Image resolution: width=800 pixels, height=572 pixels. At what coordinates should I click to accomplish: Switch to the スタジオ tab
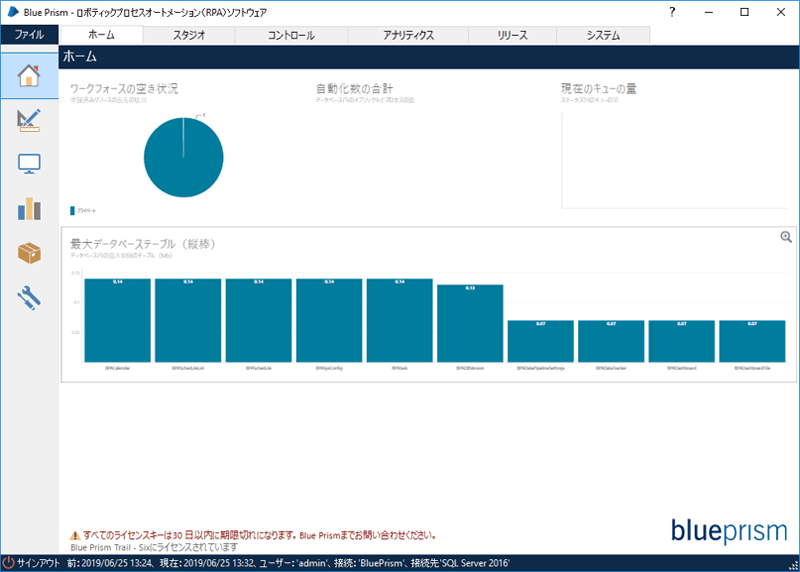tap(189, 35)
